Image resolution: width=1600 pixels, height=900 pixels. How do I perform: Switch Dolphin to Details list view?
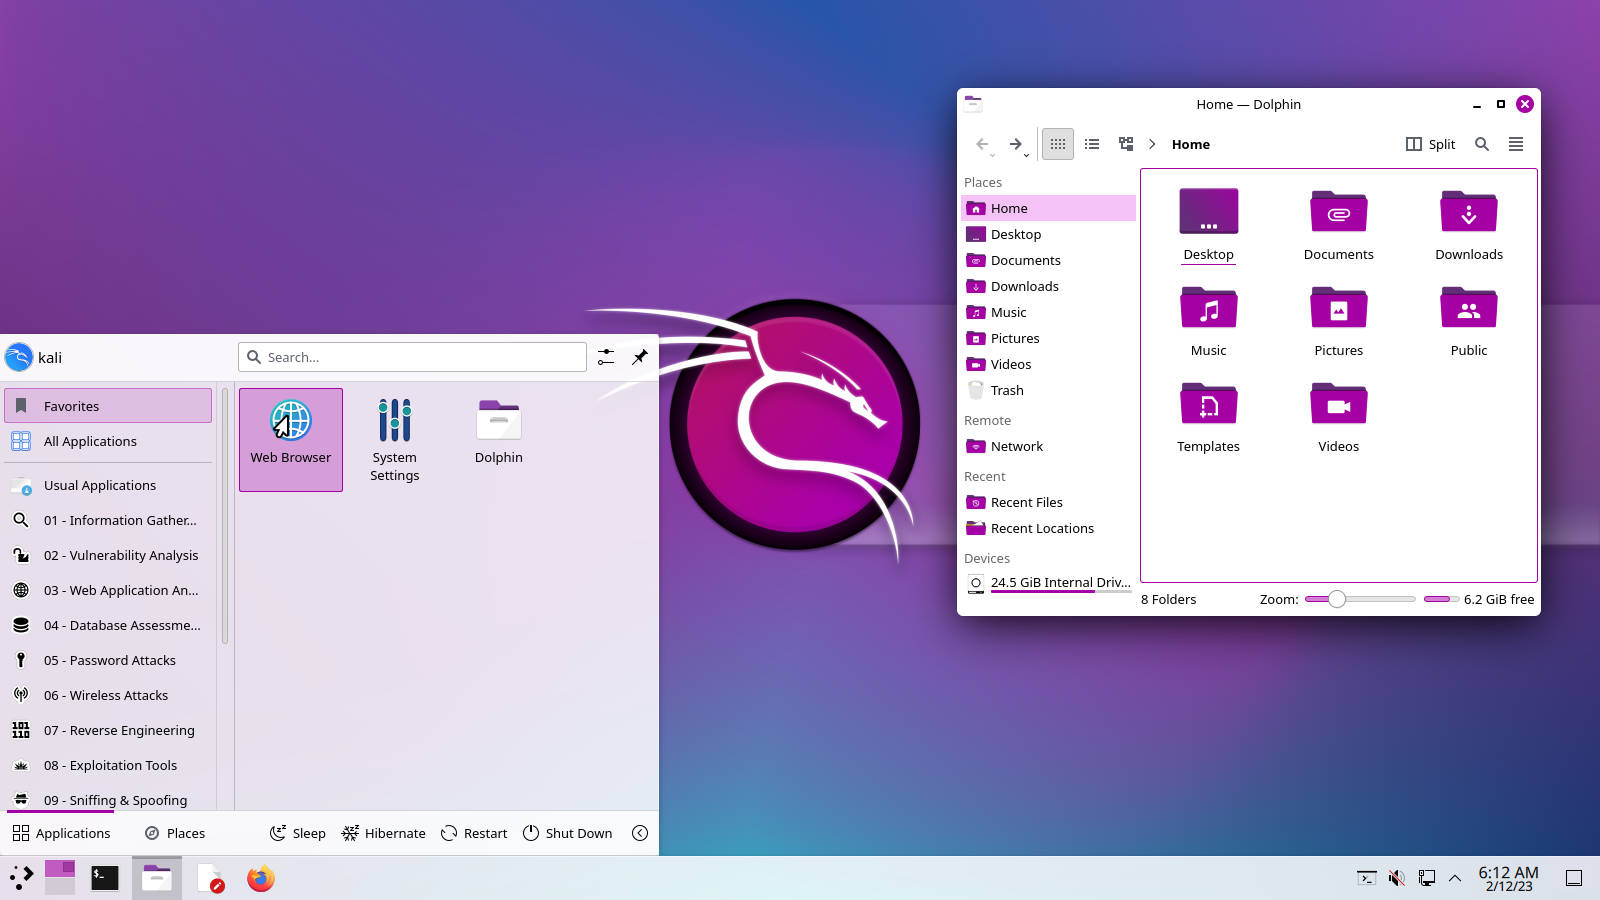click(x=1092, y=144)
